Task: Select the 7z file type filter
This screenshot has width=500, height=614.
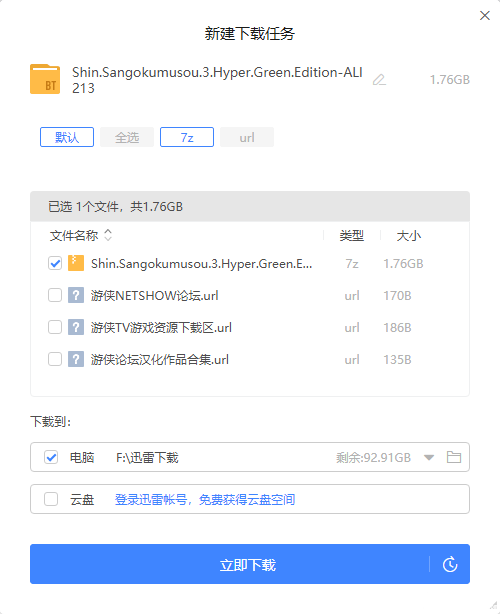Action: [187, 137]
